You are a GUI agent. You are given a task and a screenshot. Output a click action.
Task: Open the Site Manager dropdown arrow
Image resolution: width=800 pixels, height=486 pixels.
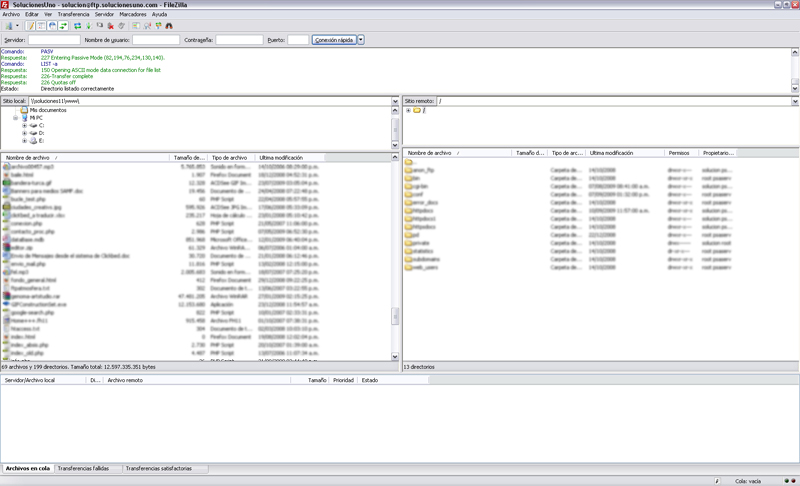click(17, 25)
